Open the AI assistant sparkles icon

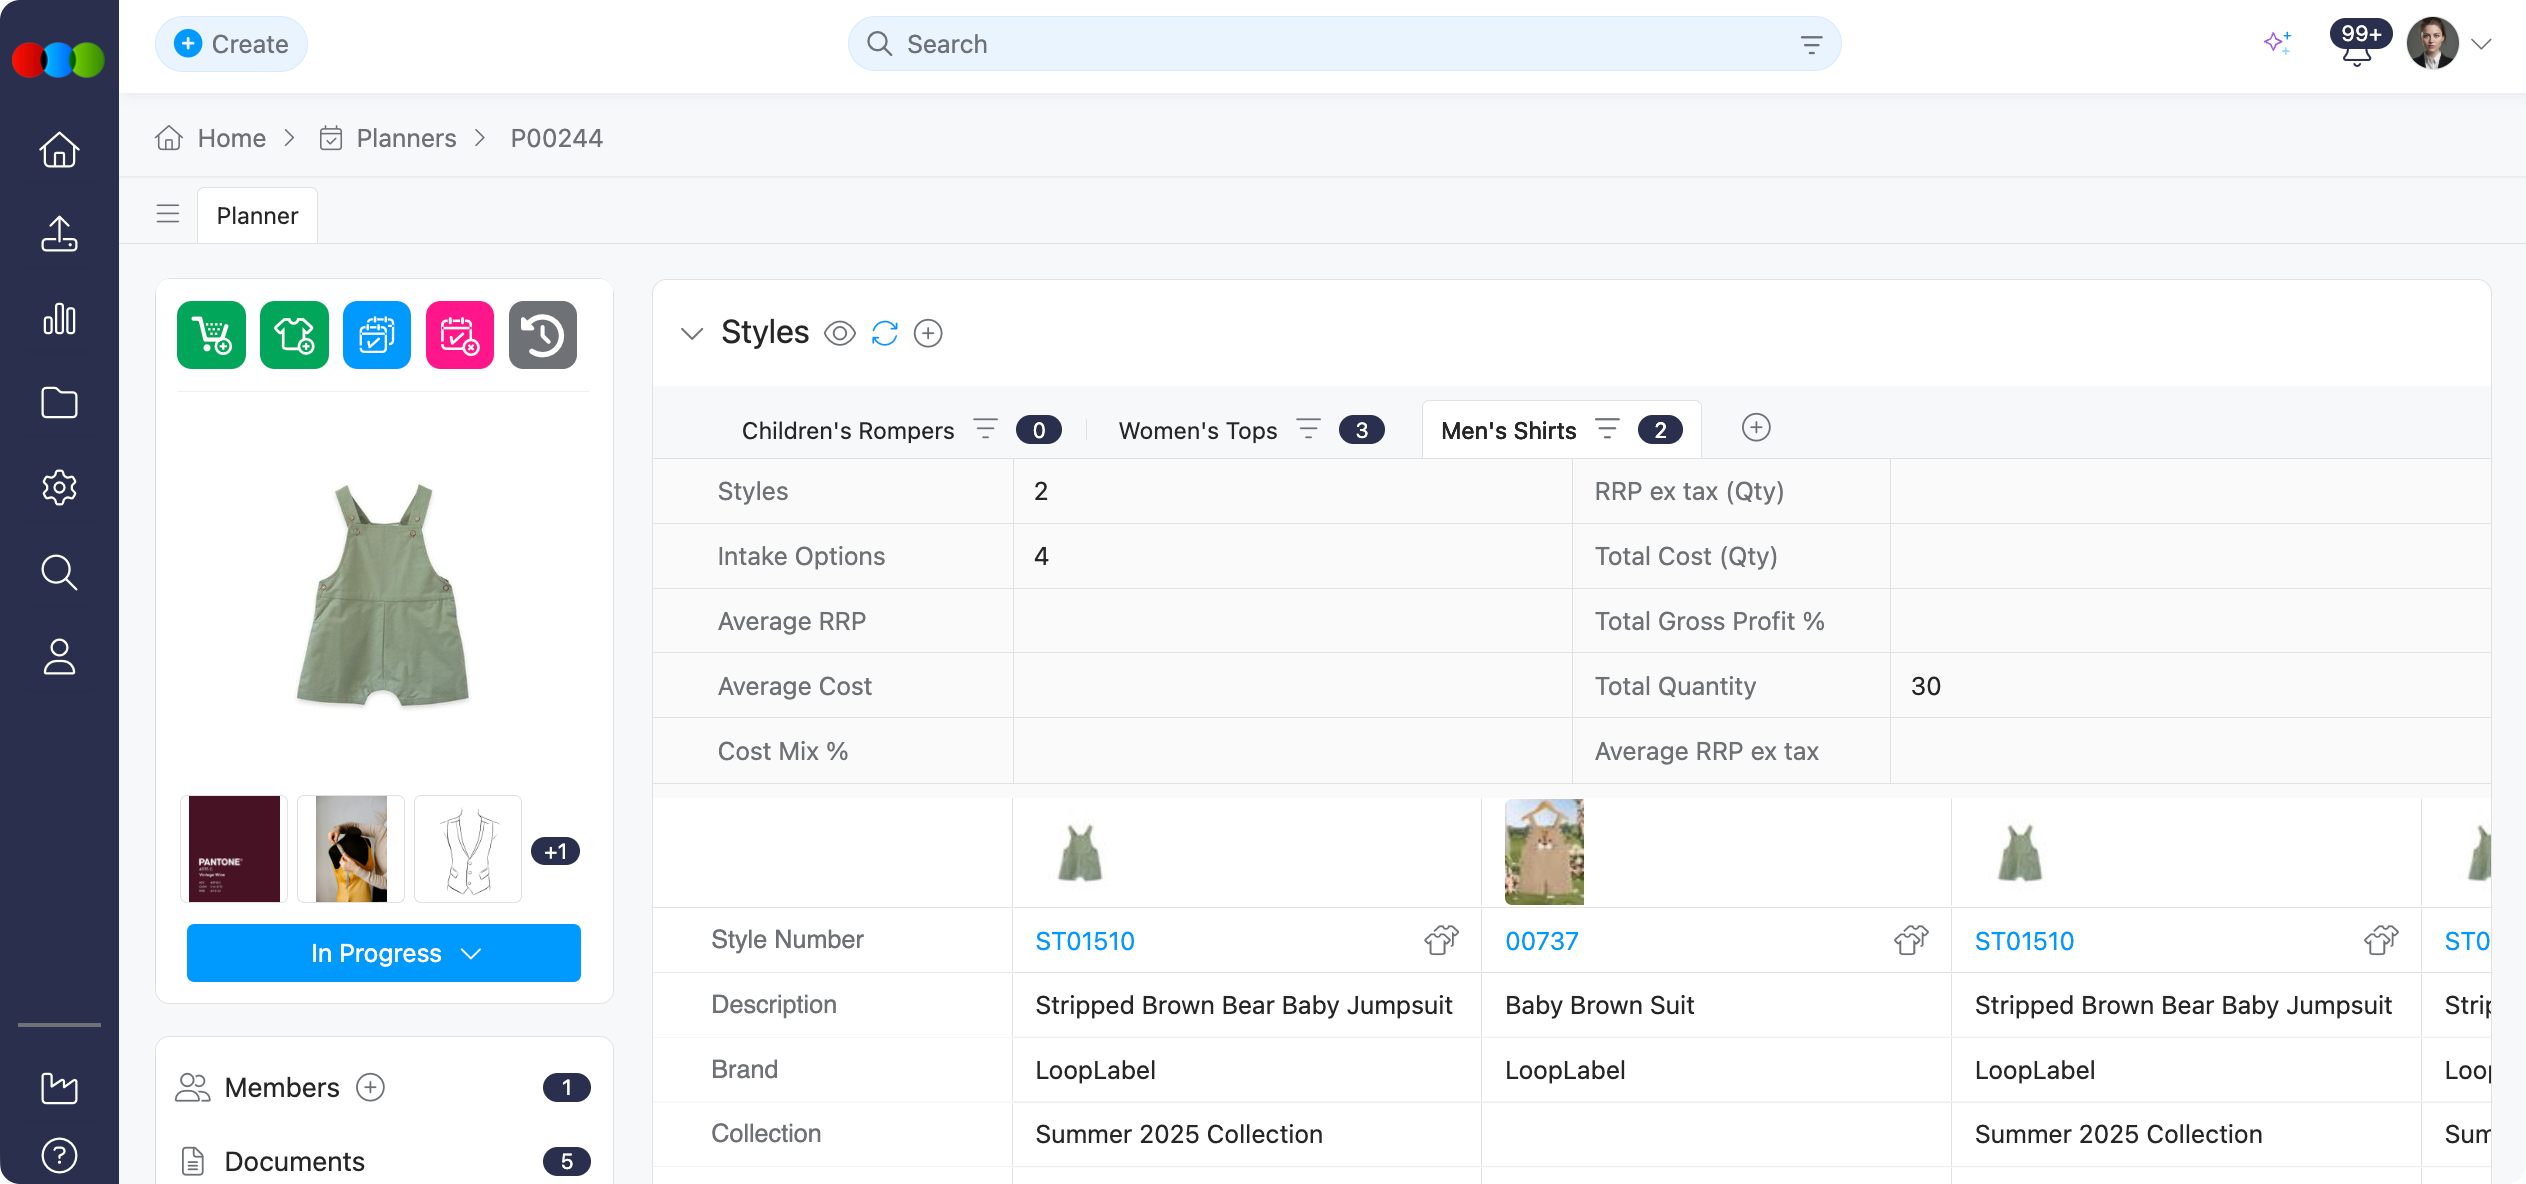[x=2279, y=42]
